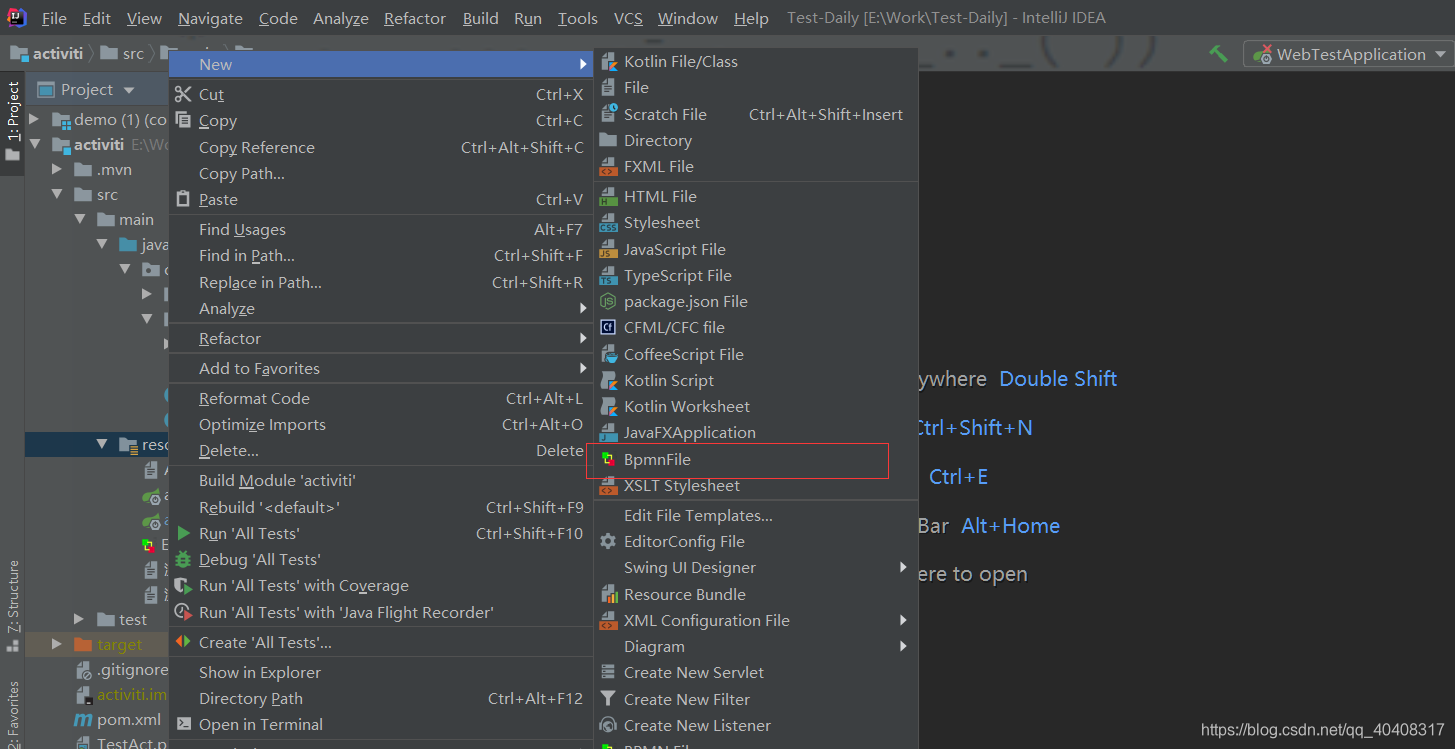The image size is (1455, 749).
Task: Expand the target folder
Action: (57, 645)
